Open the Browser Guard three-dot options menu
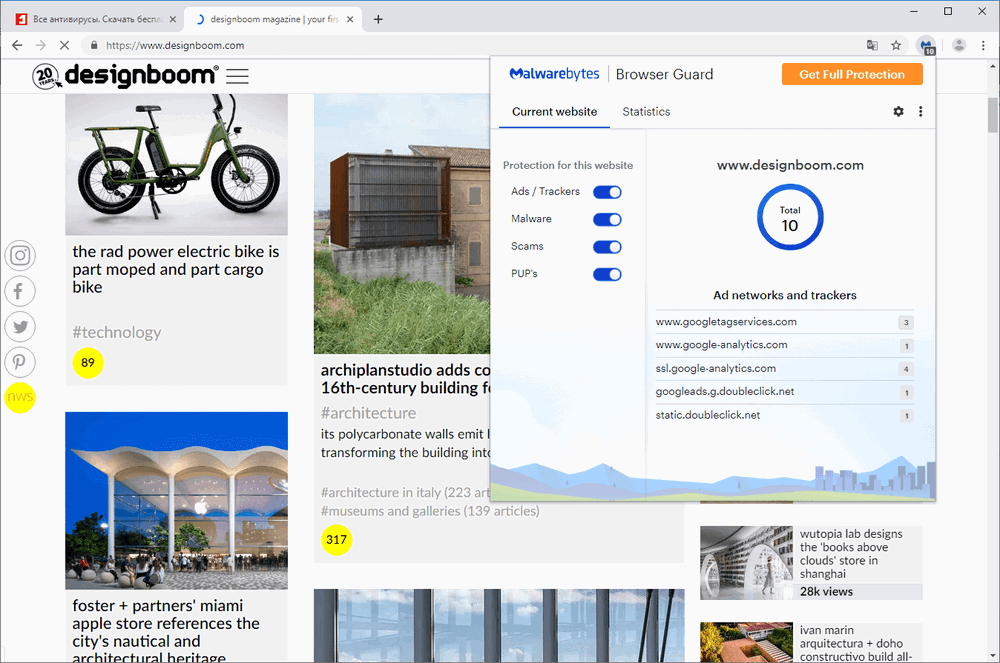Viewport: 1000px width, 663px height. (921, 112)
